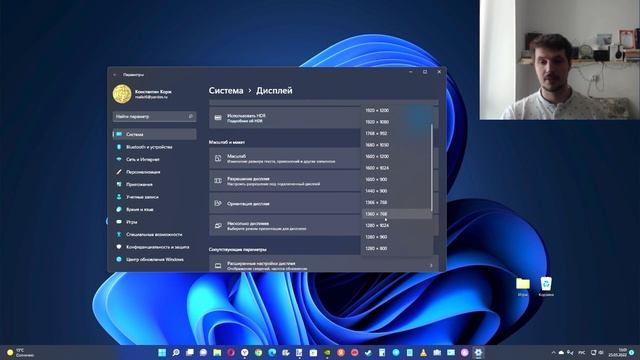Select resolution 1920 × 1080 from the list
Viewport: 640px width, 360px height.
tap(396, 122)
